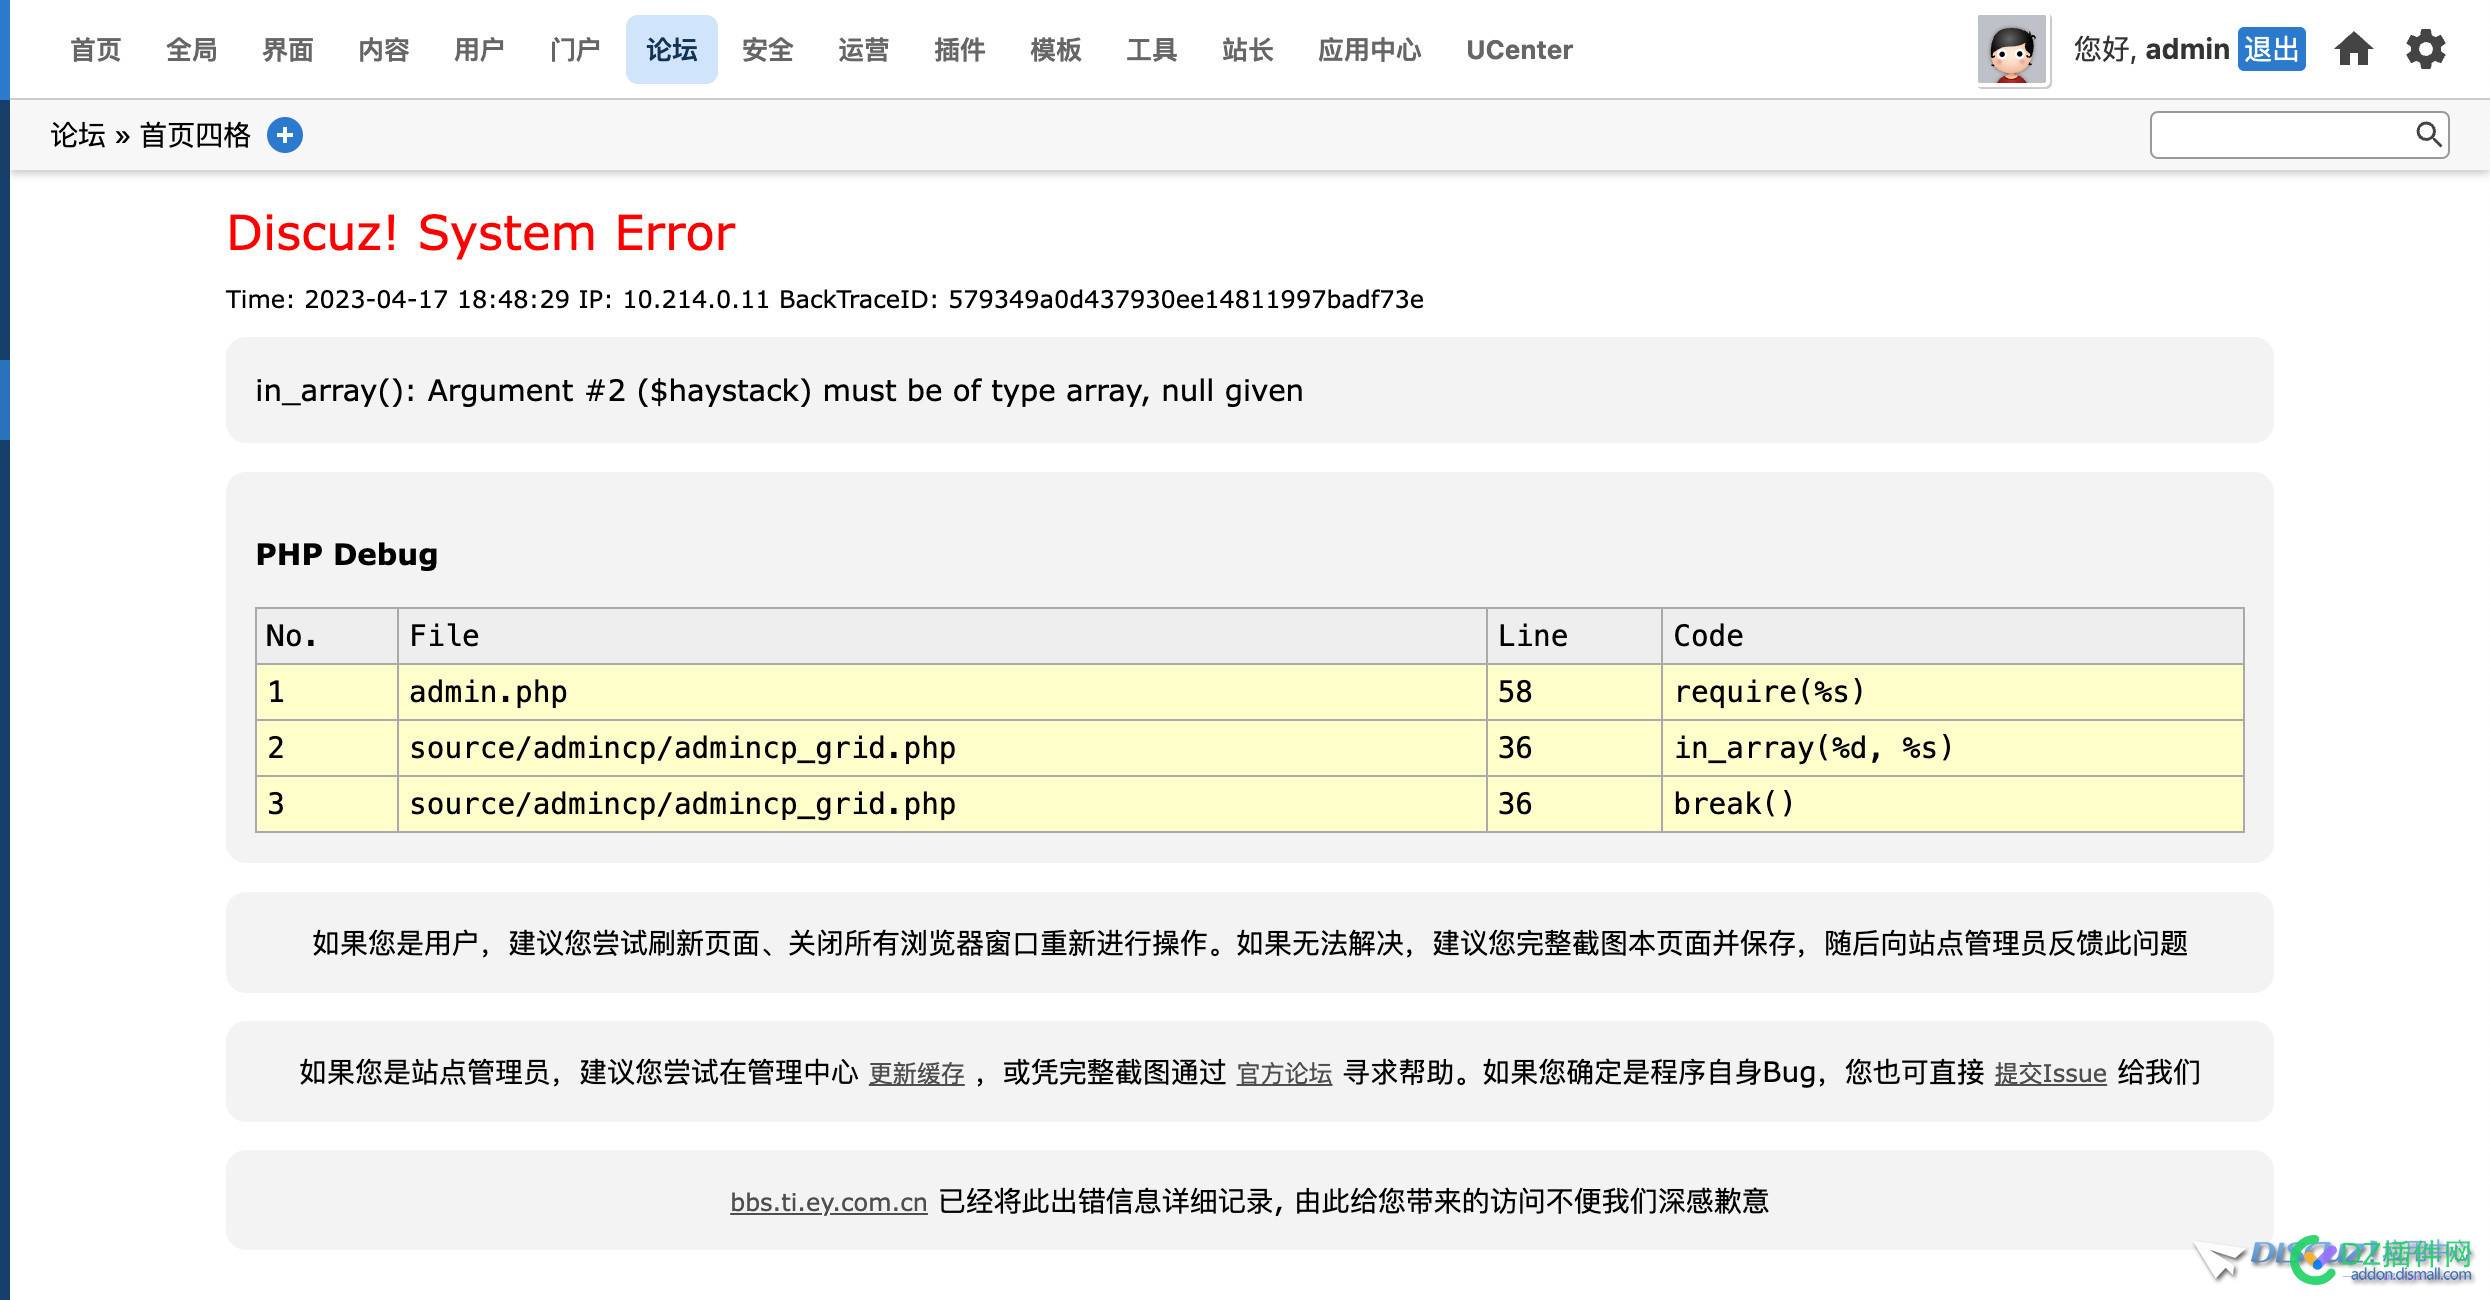Image resolution: width=2490 pixels, height=1300 pixels.
Task: Log out with the 退出 button
Action: click(2271, 49)
